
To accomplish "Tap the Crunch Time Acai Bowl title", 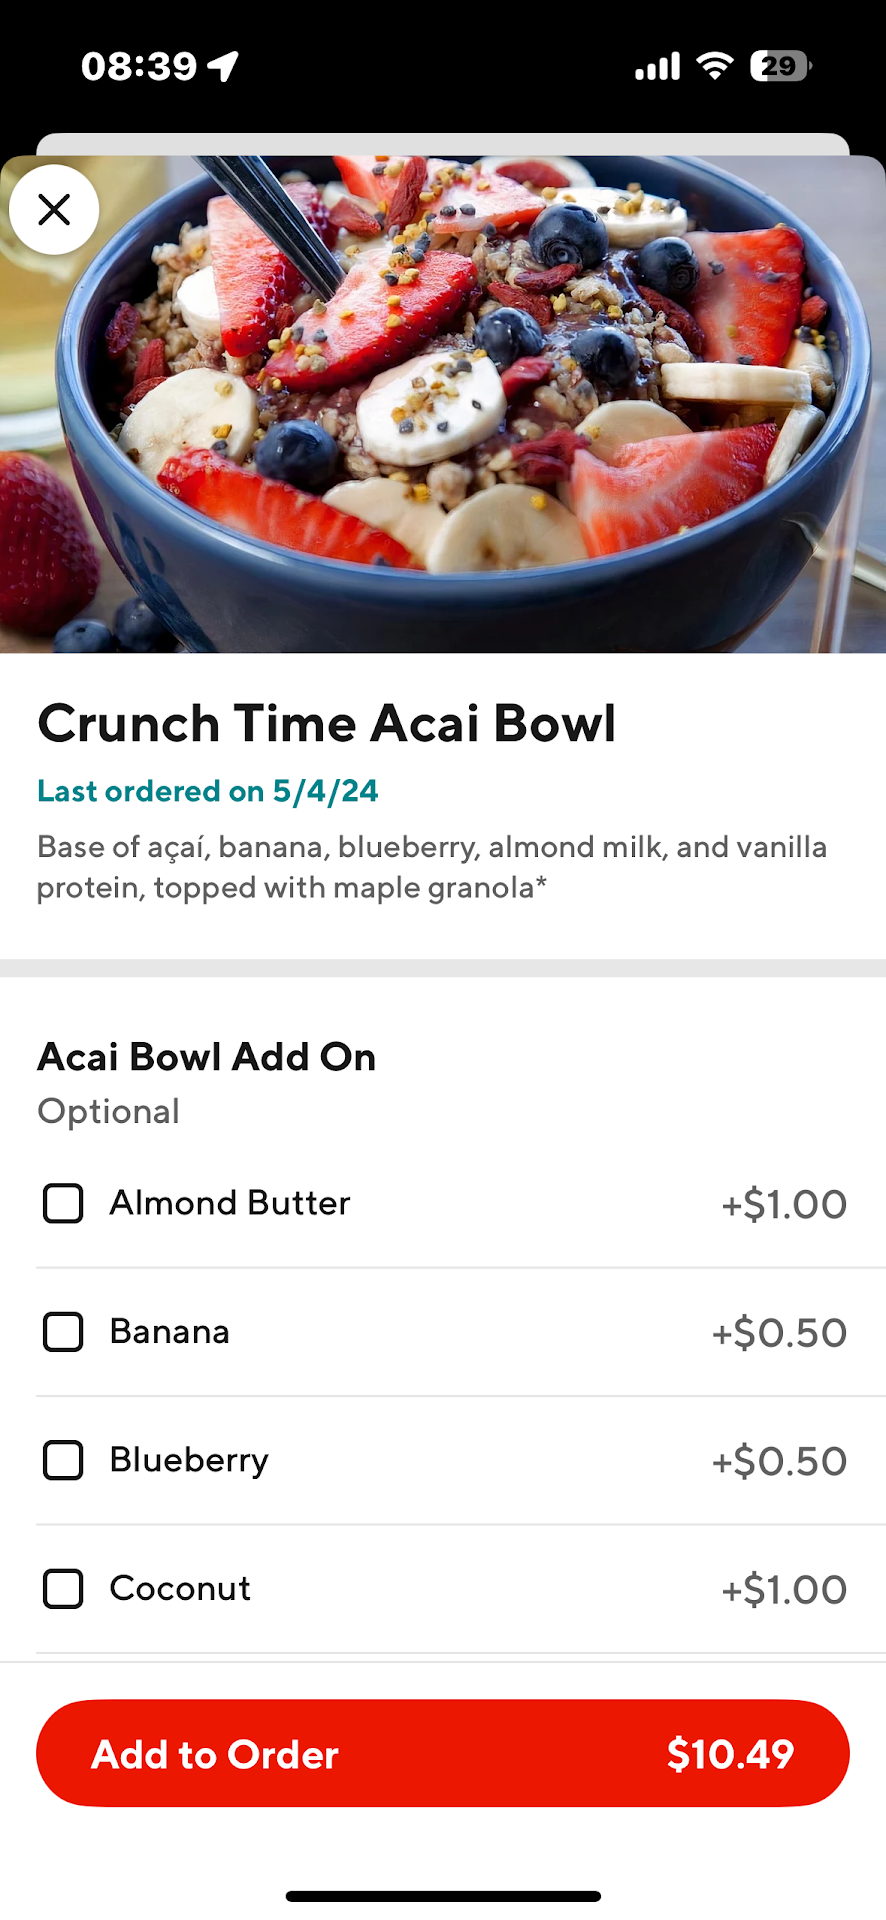I will (326, 723).
